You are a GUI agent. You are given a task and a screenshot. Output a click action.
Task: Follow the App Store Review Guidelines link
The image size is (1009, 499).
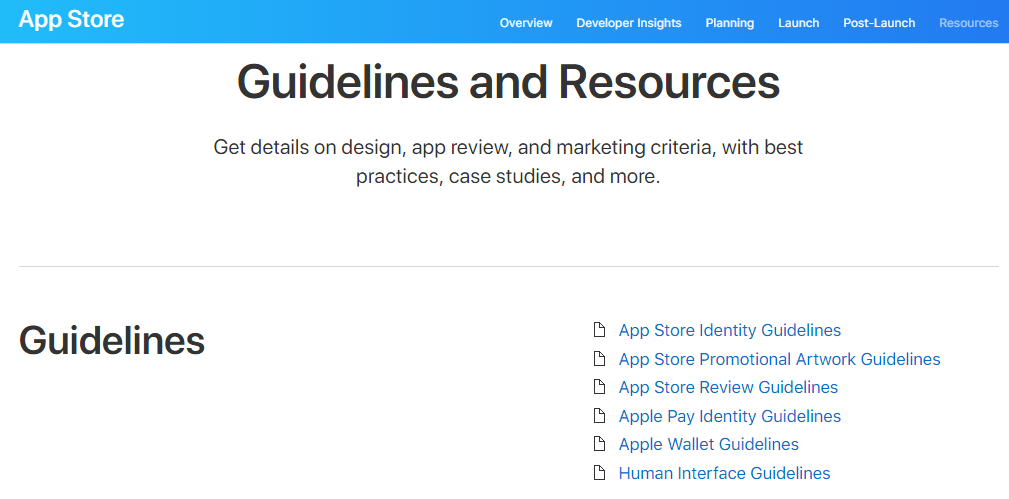pos(728,387)
